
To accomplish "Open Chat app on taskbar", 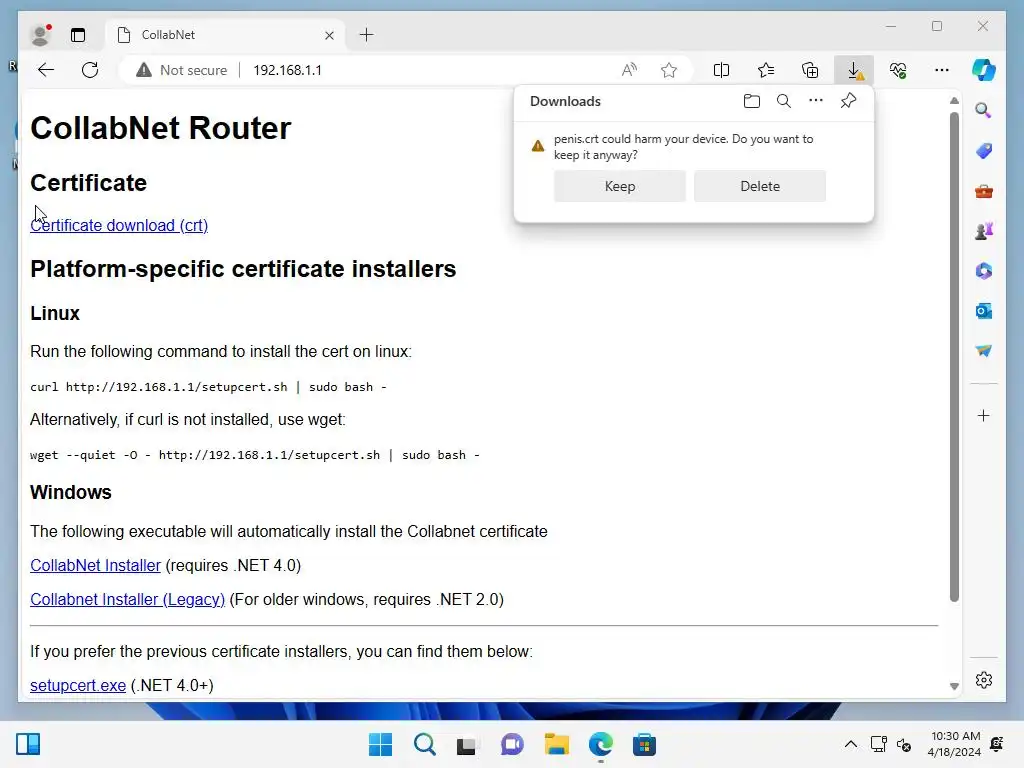I will (512, 744).
